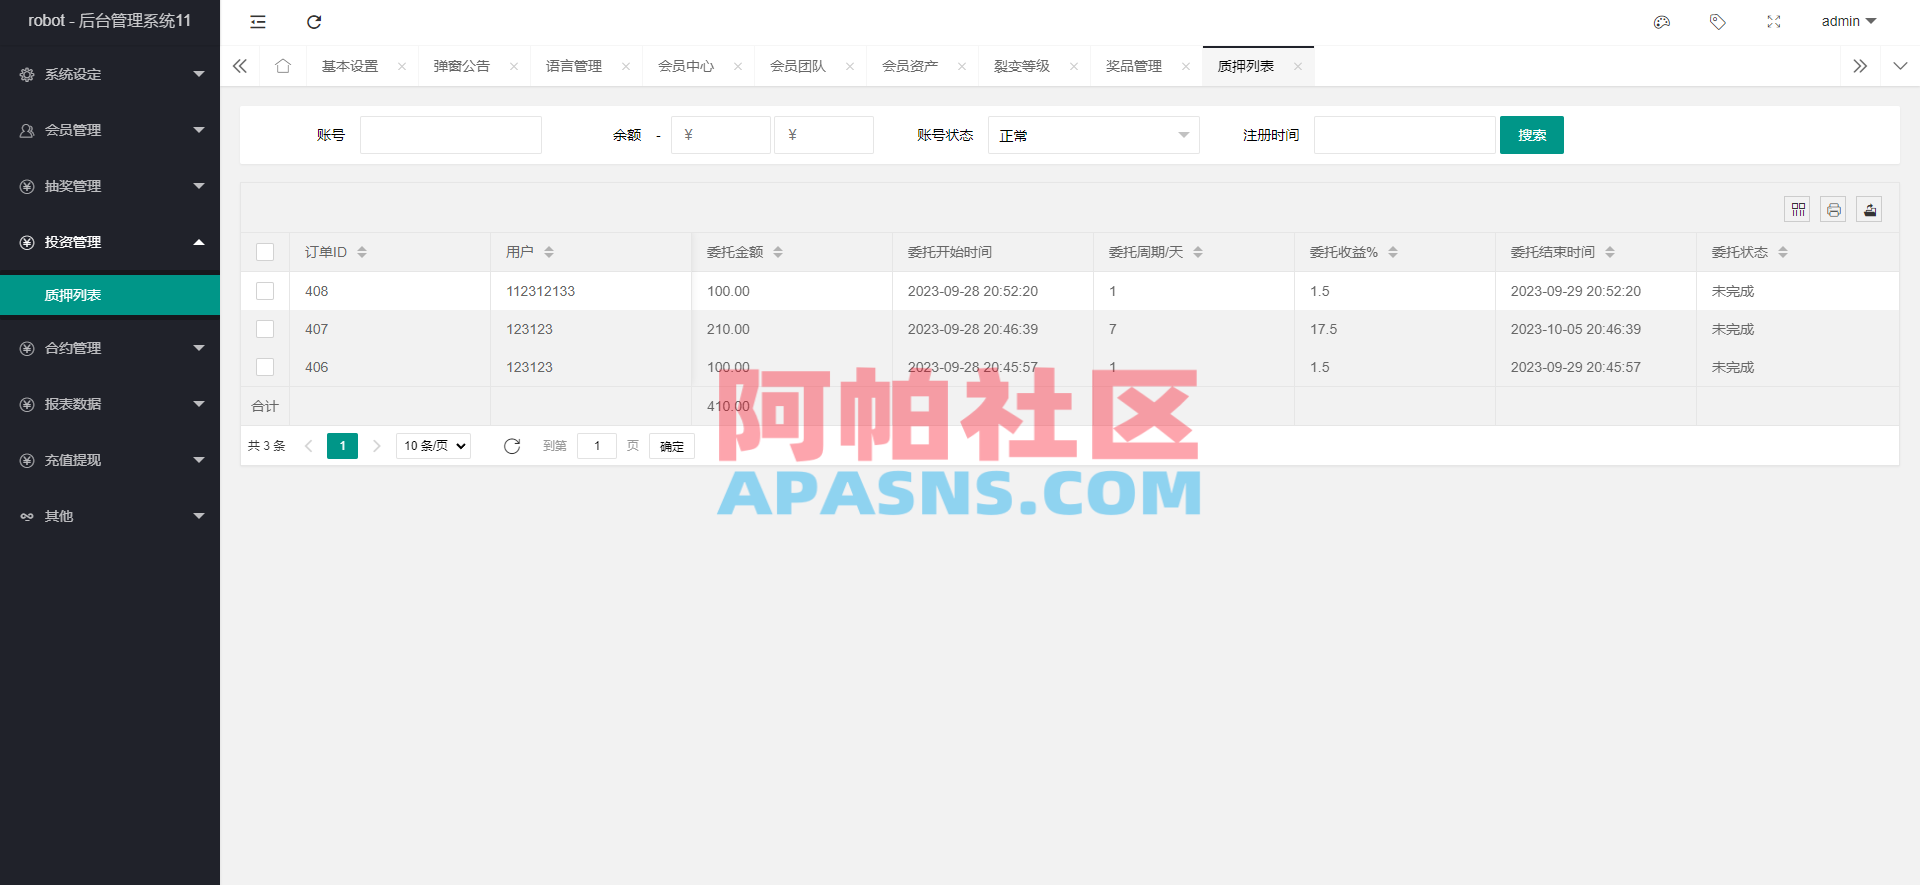Close the 弹窗公告 tab
This screenshot has width=1920, height=885.
coord(514,67)
